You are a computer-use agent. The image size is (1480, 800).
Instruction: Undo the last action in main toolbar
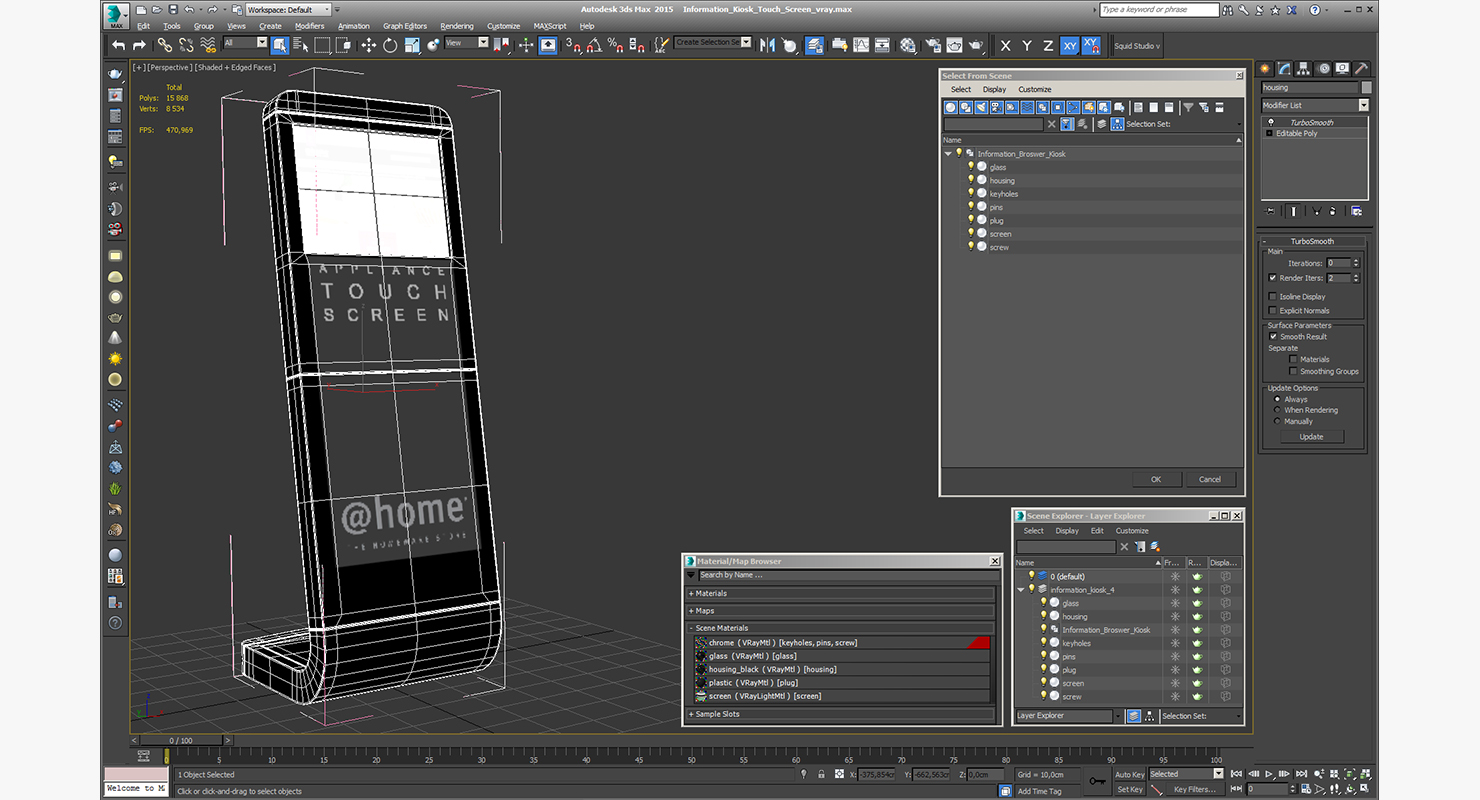click(119, 45)
